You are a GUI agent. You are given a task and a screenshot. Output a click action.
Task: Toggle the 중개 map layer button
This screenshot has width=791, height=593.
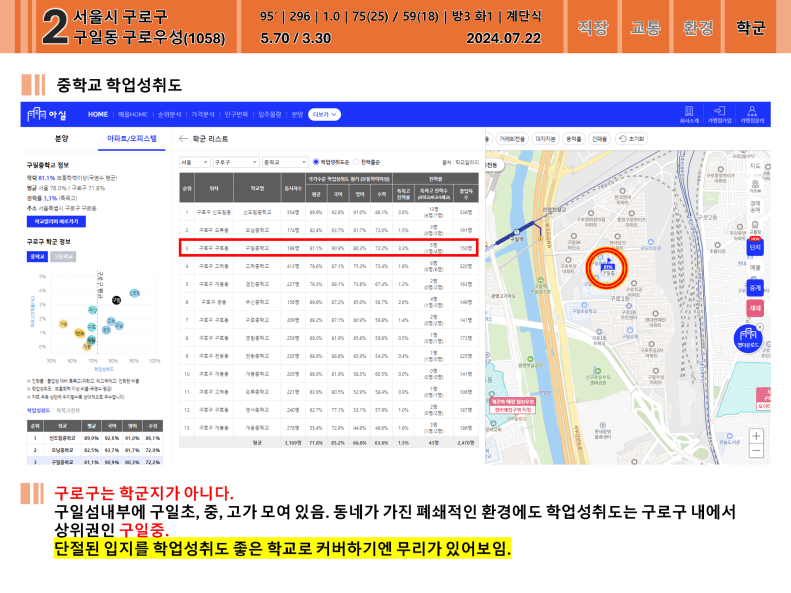[x=755, y=288]
